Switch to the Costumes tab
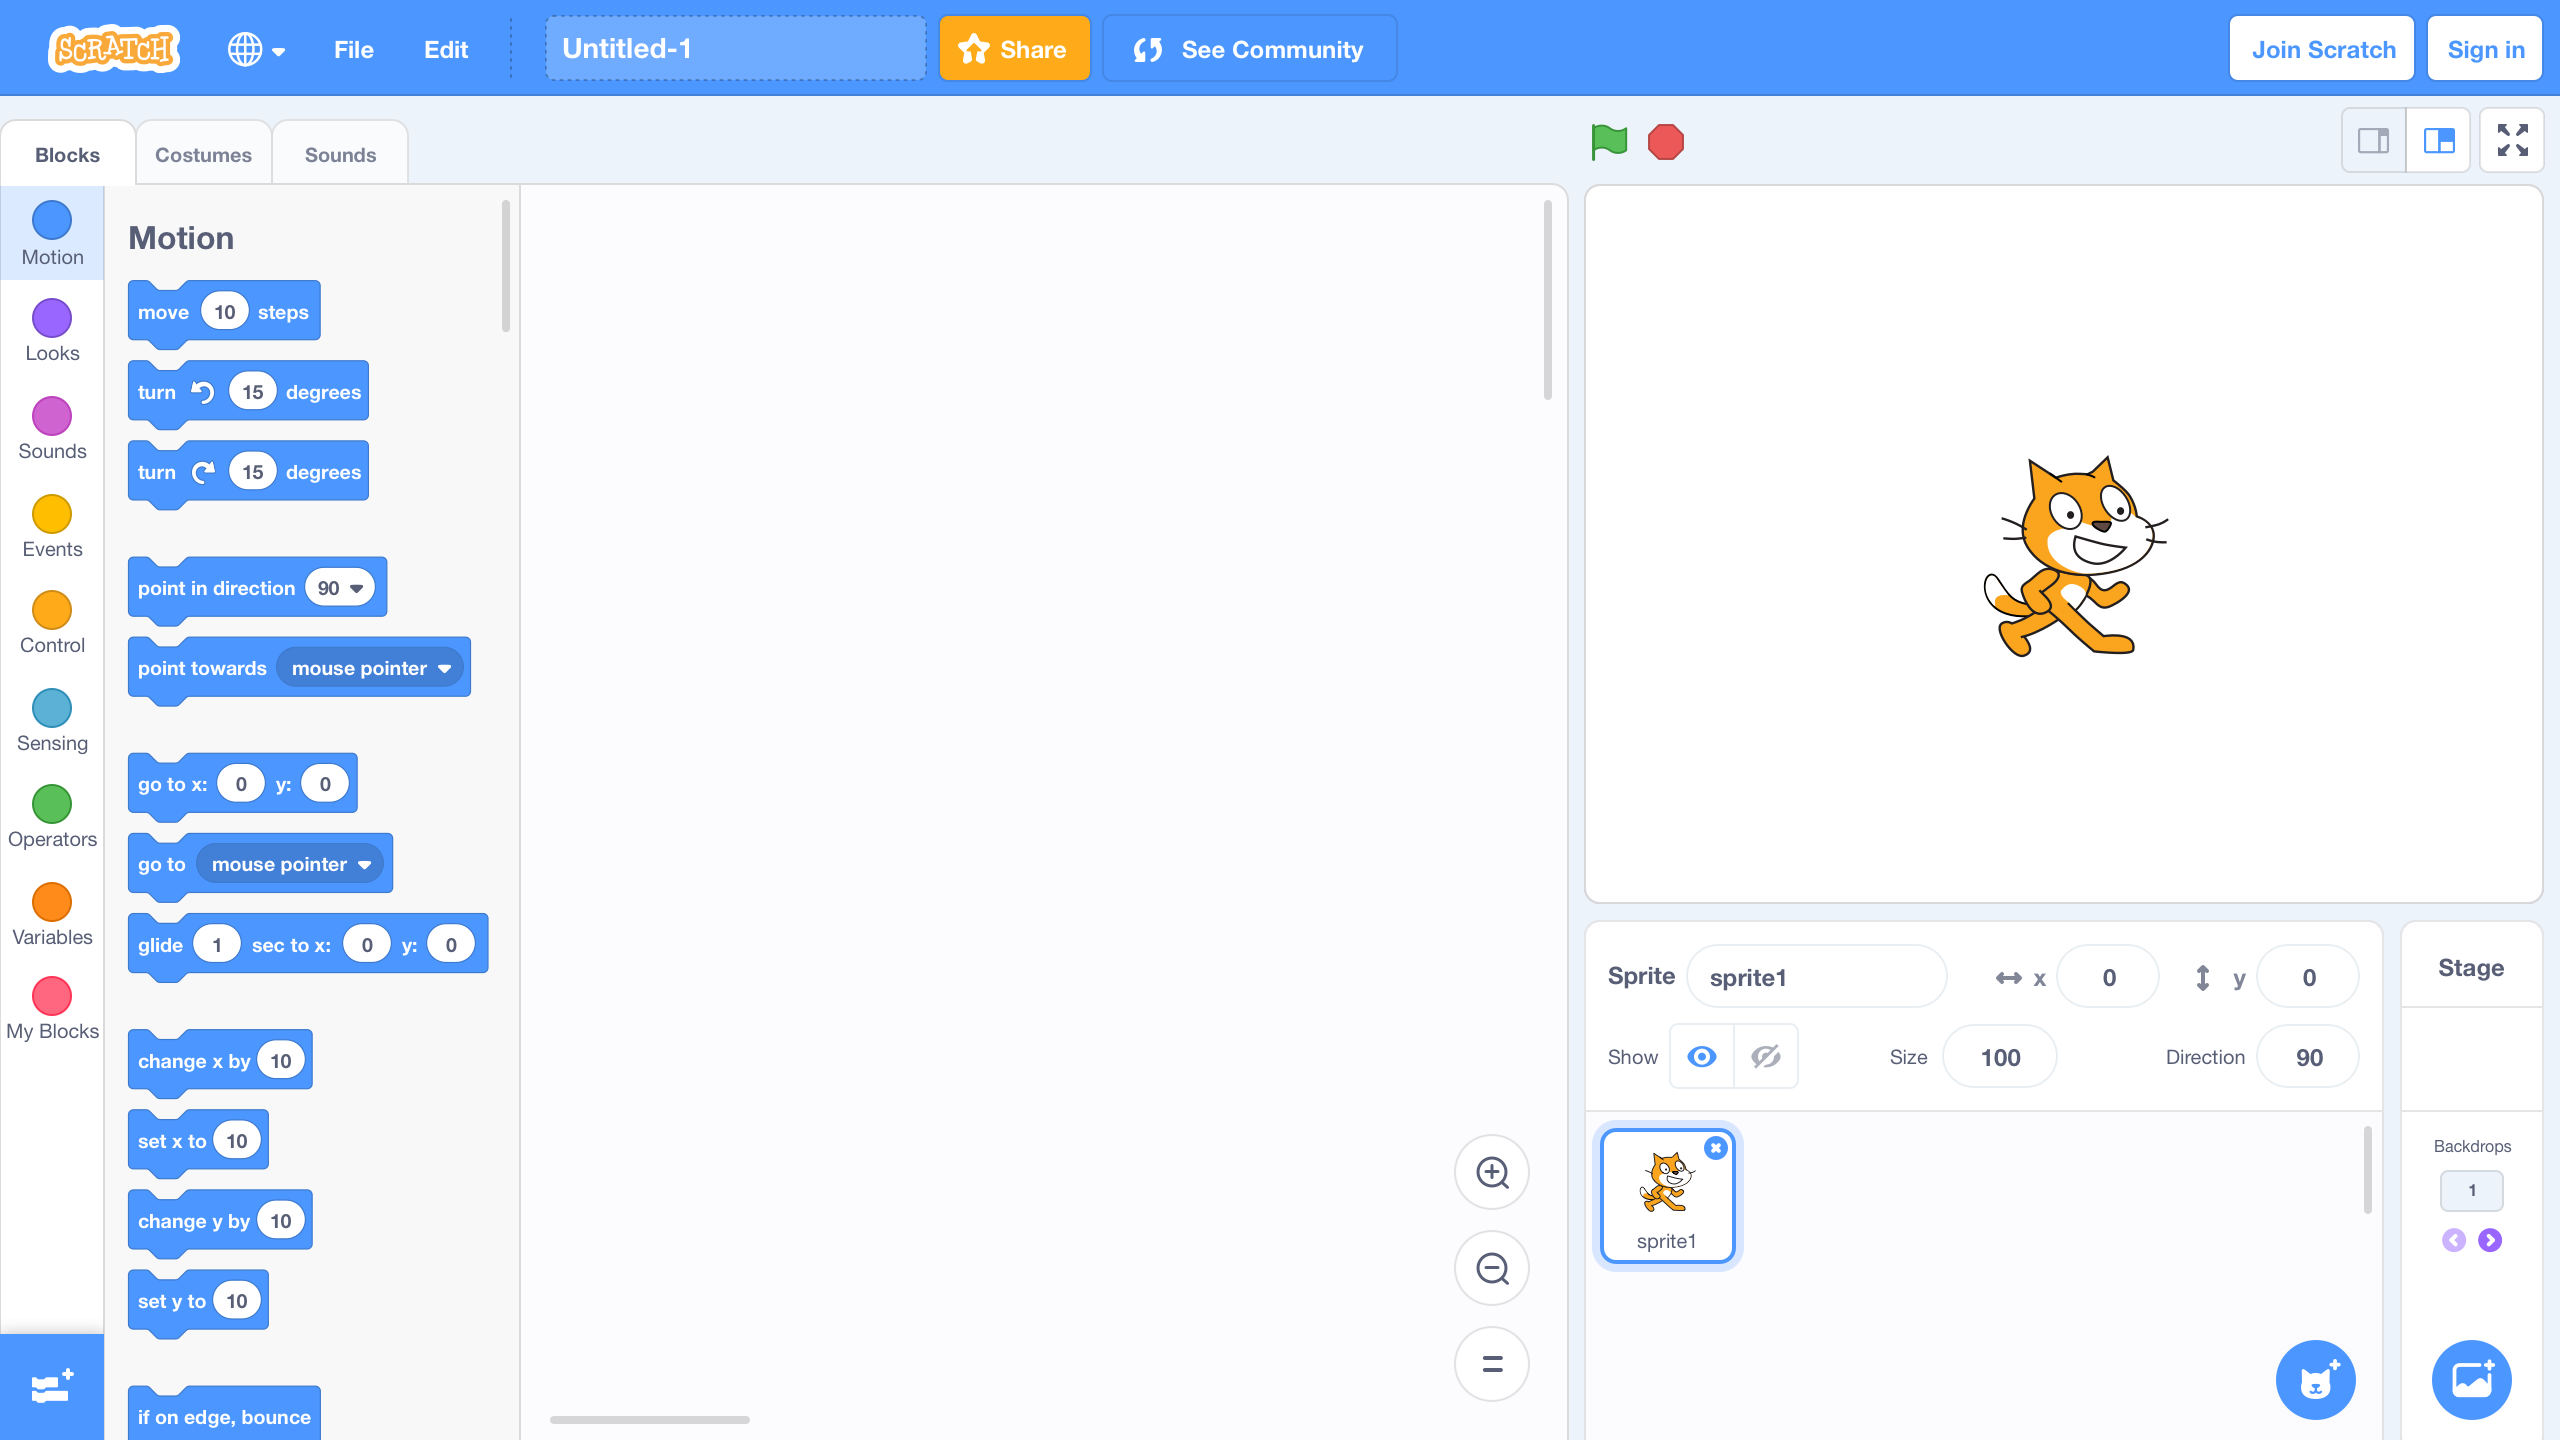2560x1440 pixels. click(203, 155)
